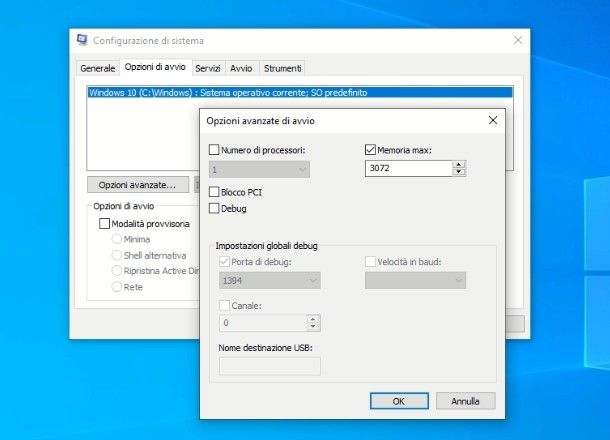The image size is (610, 440).
Task: Select the Opzioni di avvio tab
Action: point(155,67)
